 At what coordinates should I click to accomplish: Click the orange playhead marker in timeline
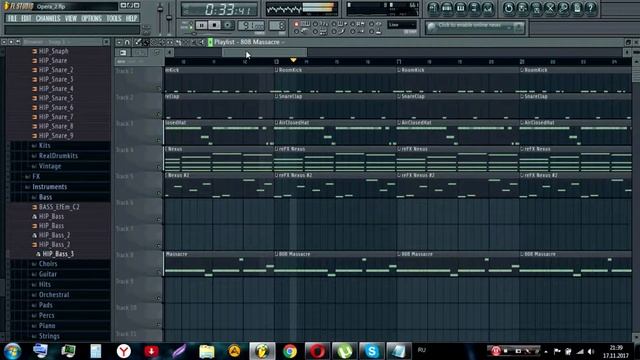coord(293,60)
